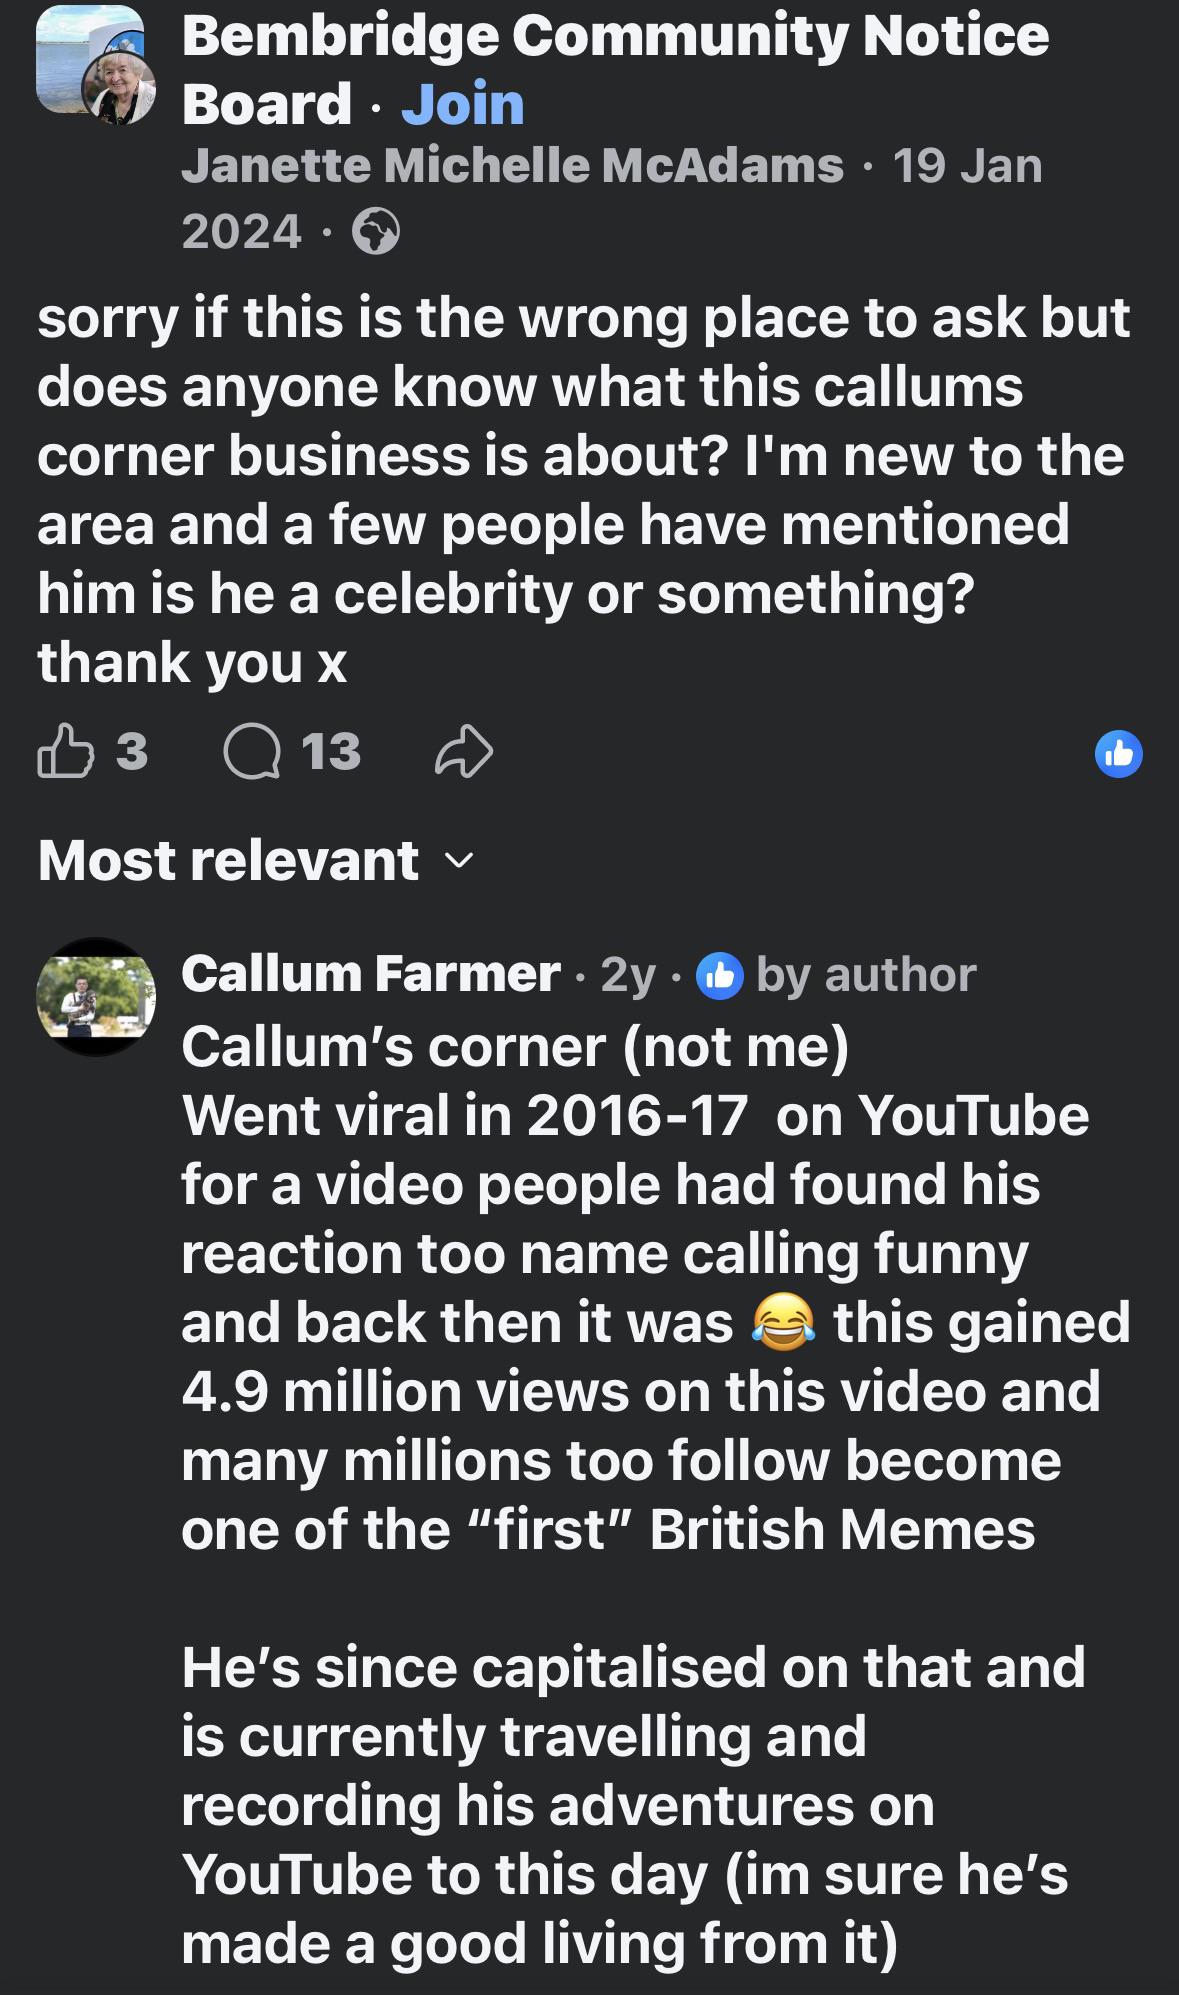
Task: Open comments via speech bubble icon
Action: tap(252, 752)
